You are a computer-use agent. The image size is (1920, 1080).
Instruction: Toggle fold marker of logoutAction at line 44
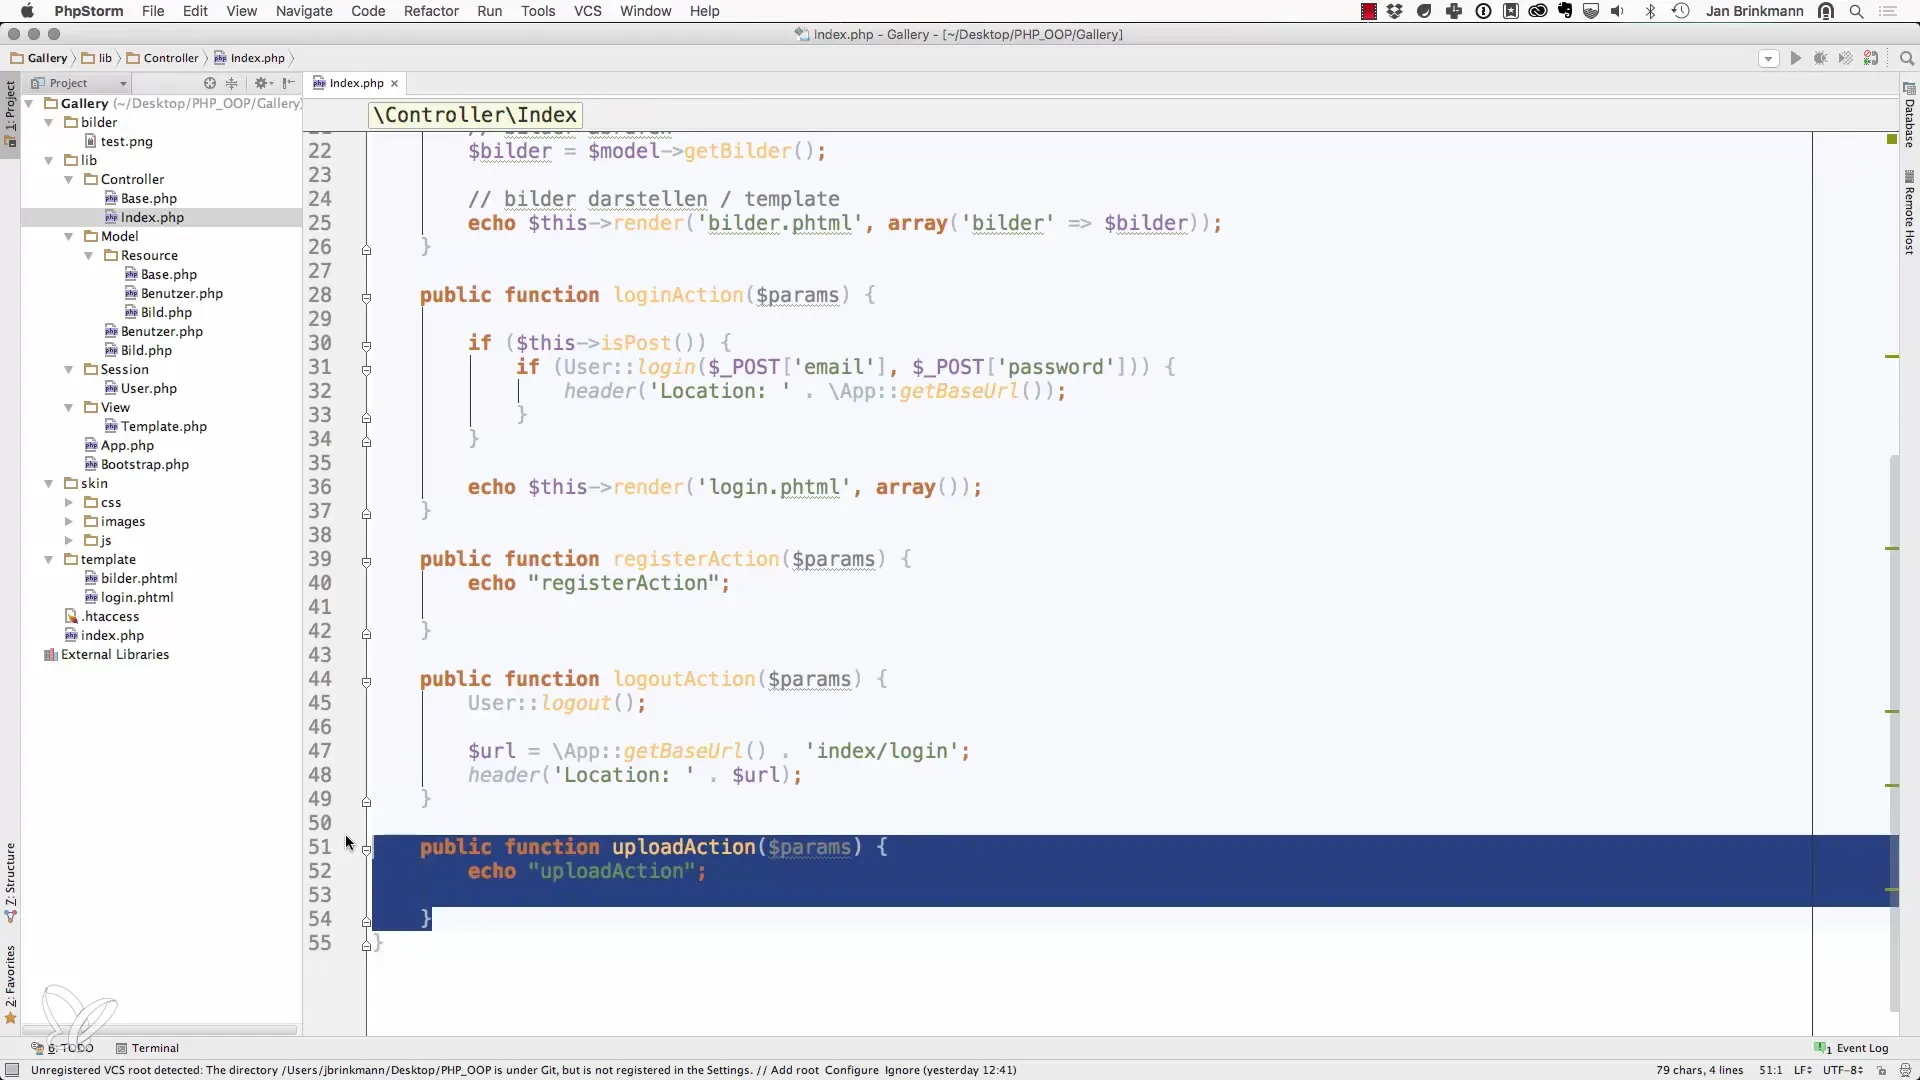(366, 682)
